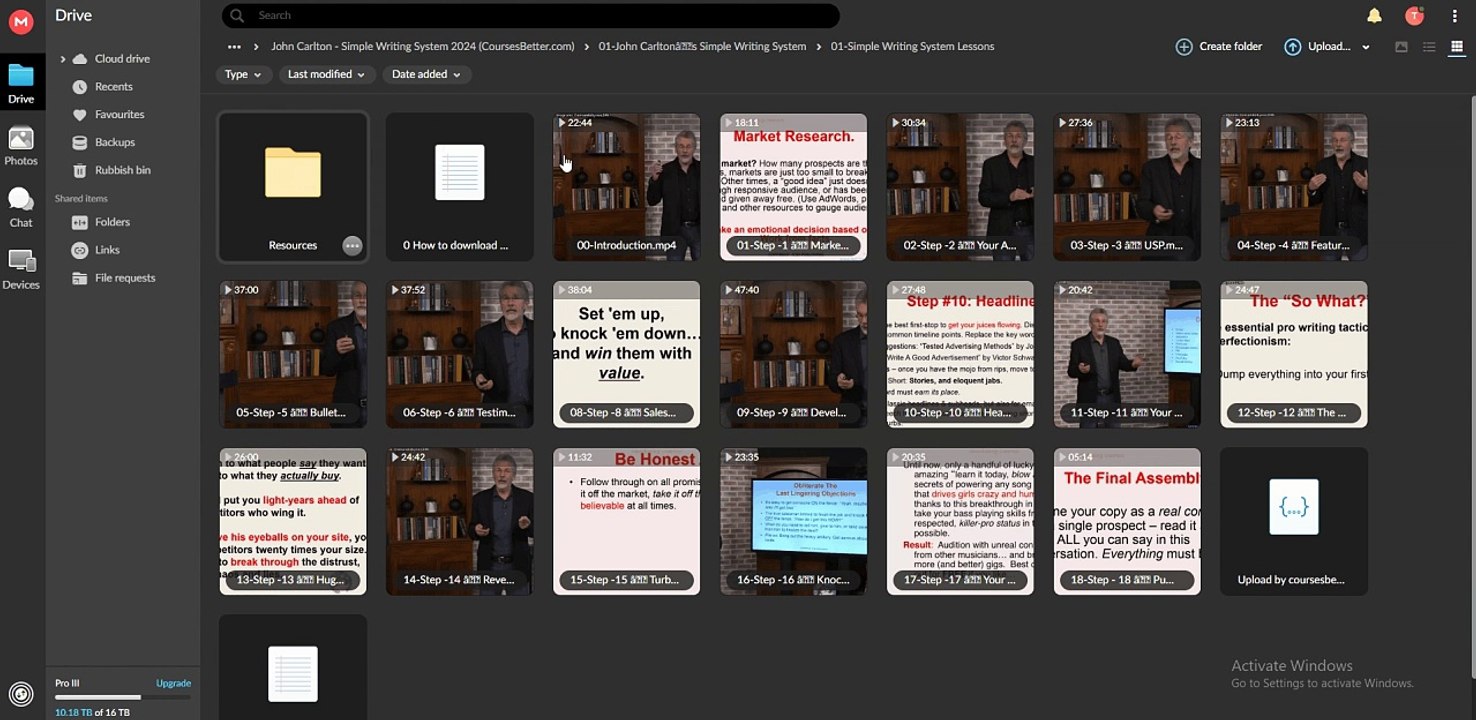The image size is (1476, 720).
Task: Select the Resources folder
Action: [293, 187]
